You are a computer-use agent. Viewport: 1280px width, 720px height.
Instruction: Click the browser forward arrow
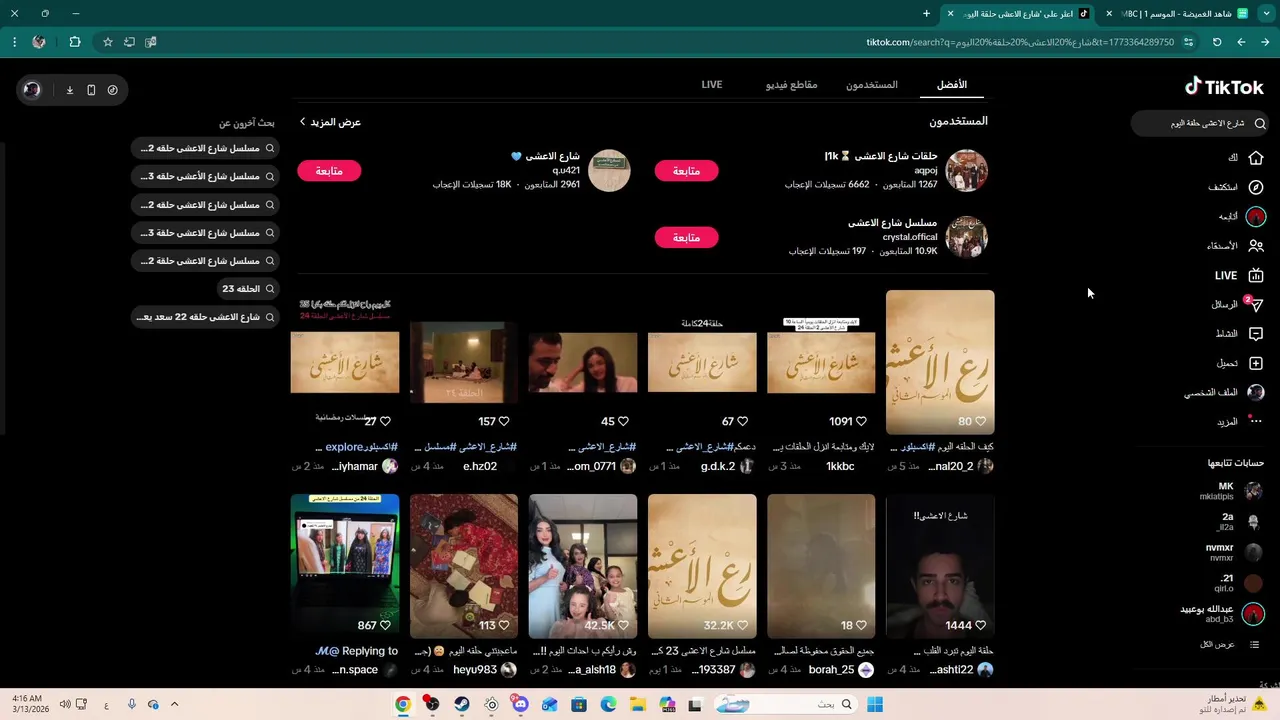[x=1241, y=42]
